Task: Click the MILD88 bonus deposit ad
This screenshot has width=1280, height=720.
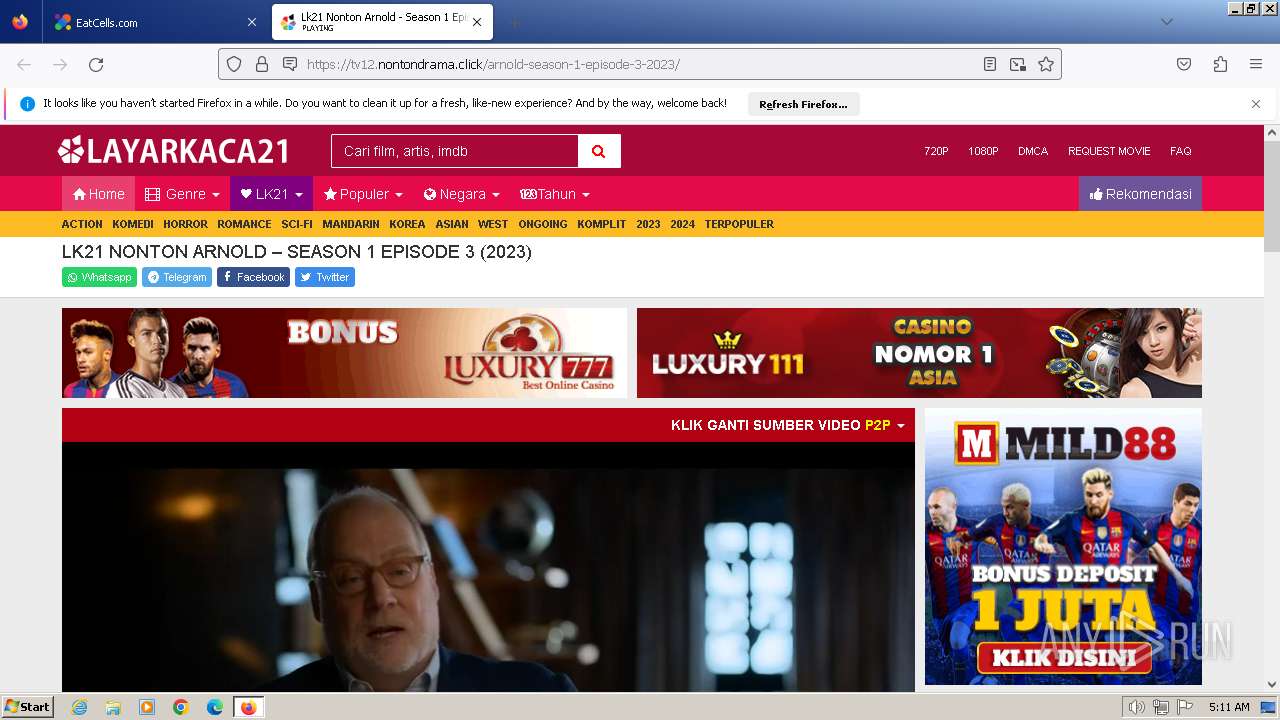Action: pyautogui.click(x=1063, y=546)
